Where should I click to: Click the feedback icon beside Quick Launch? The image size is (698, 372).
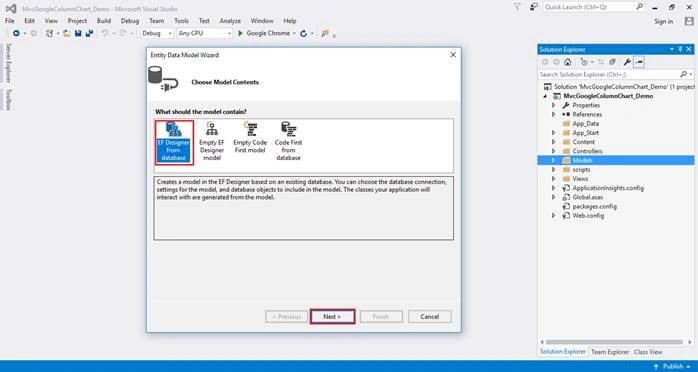tap(533, 7)
